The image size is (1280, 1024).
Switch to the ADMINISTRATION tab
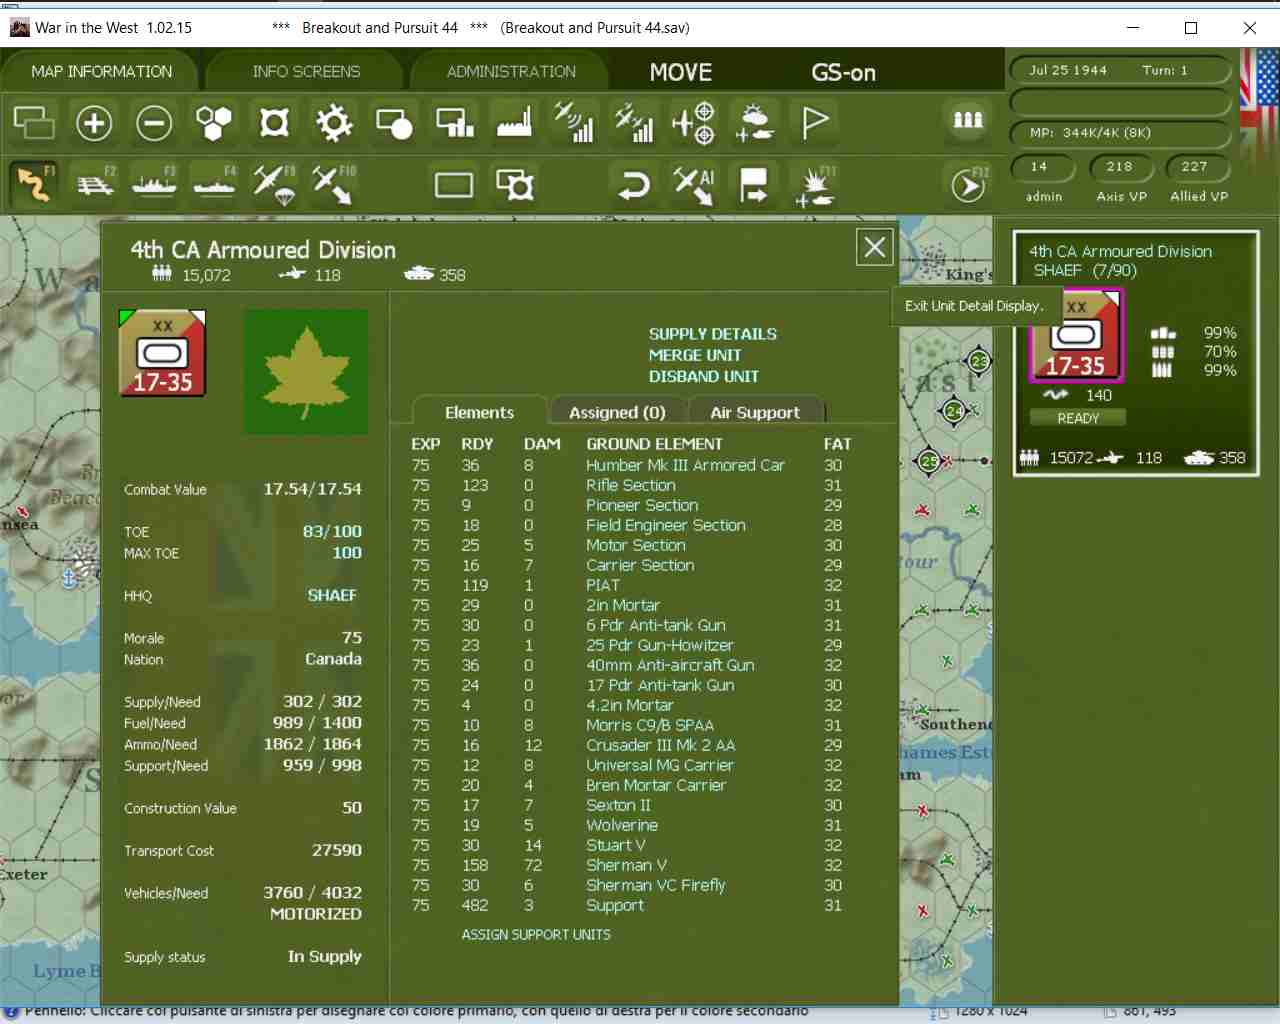[511, 72]
